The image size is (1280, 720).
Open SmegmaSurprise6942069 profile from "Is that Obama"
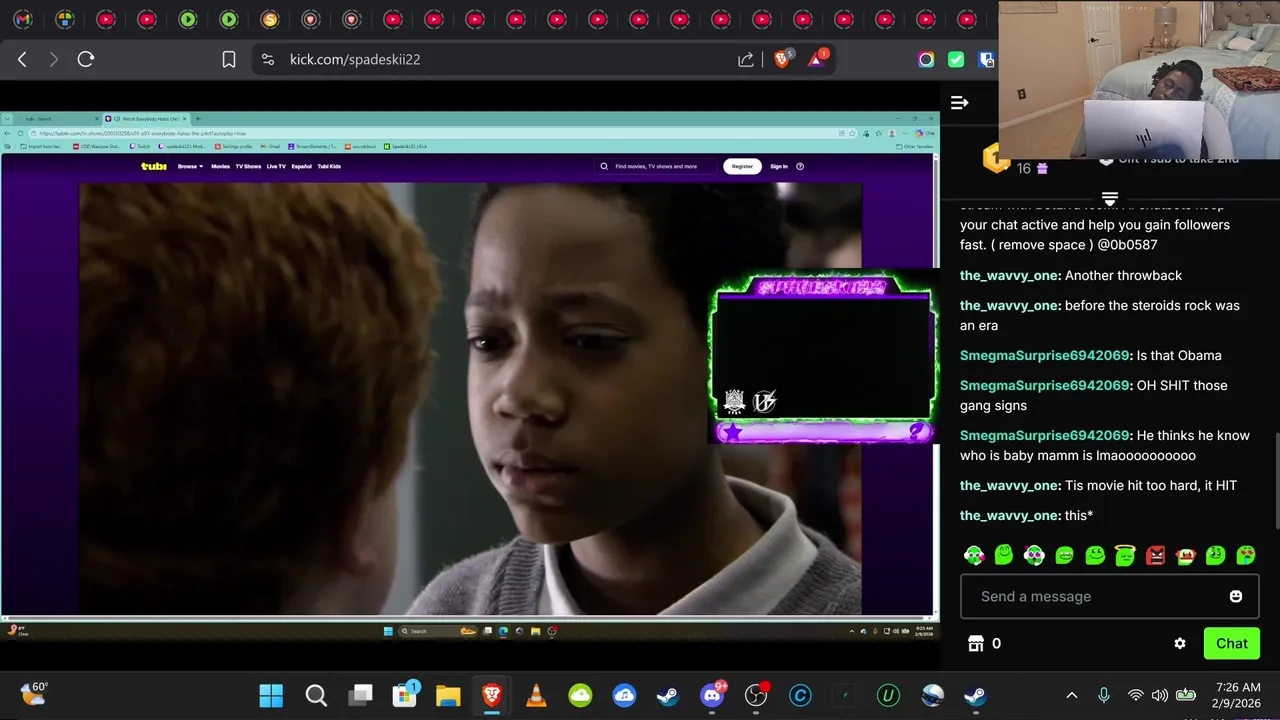[x=1045, y=355]
